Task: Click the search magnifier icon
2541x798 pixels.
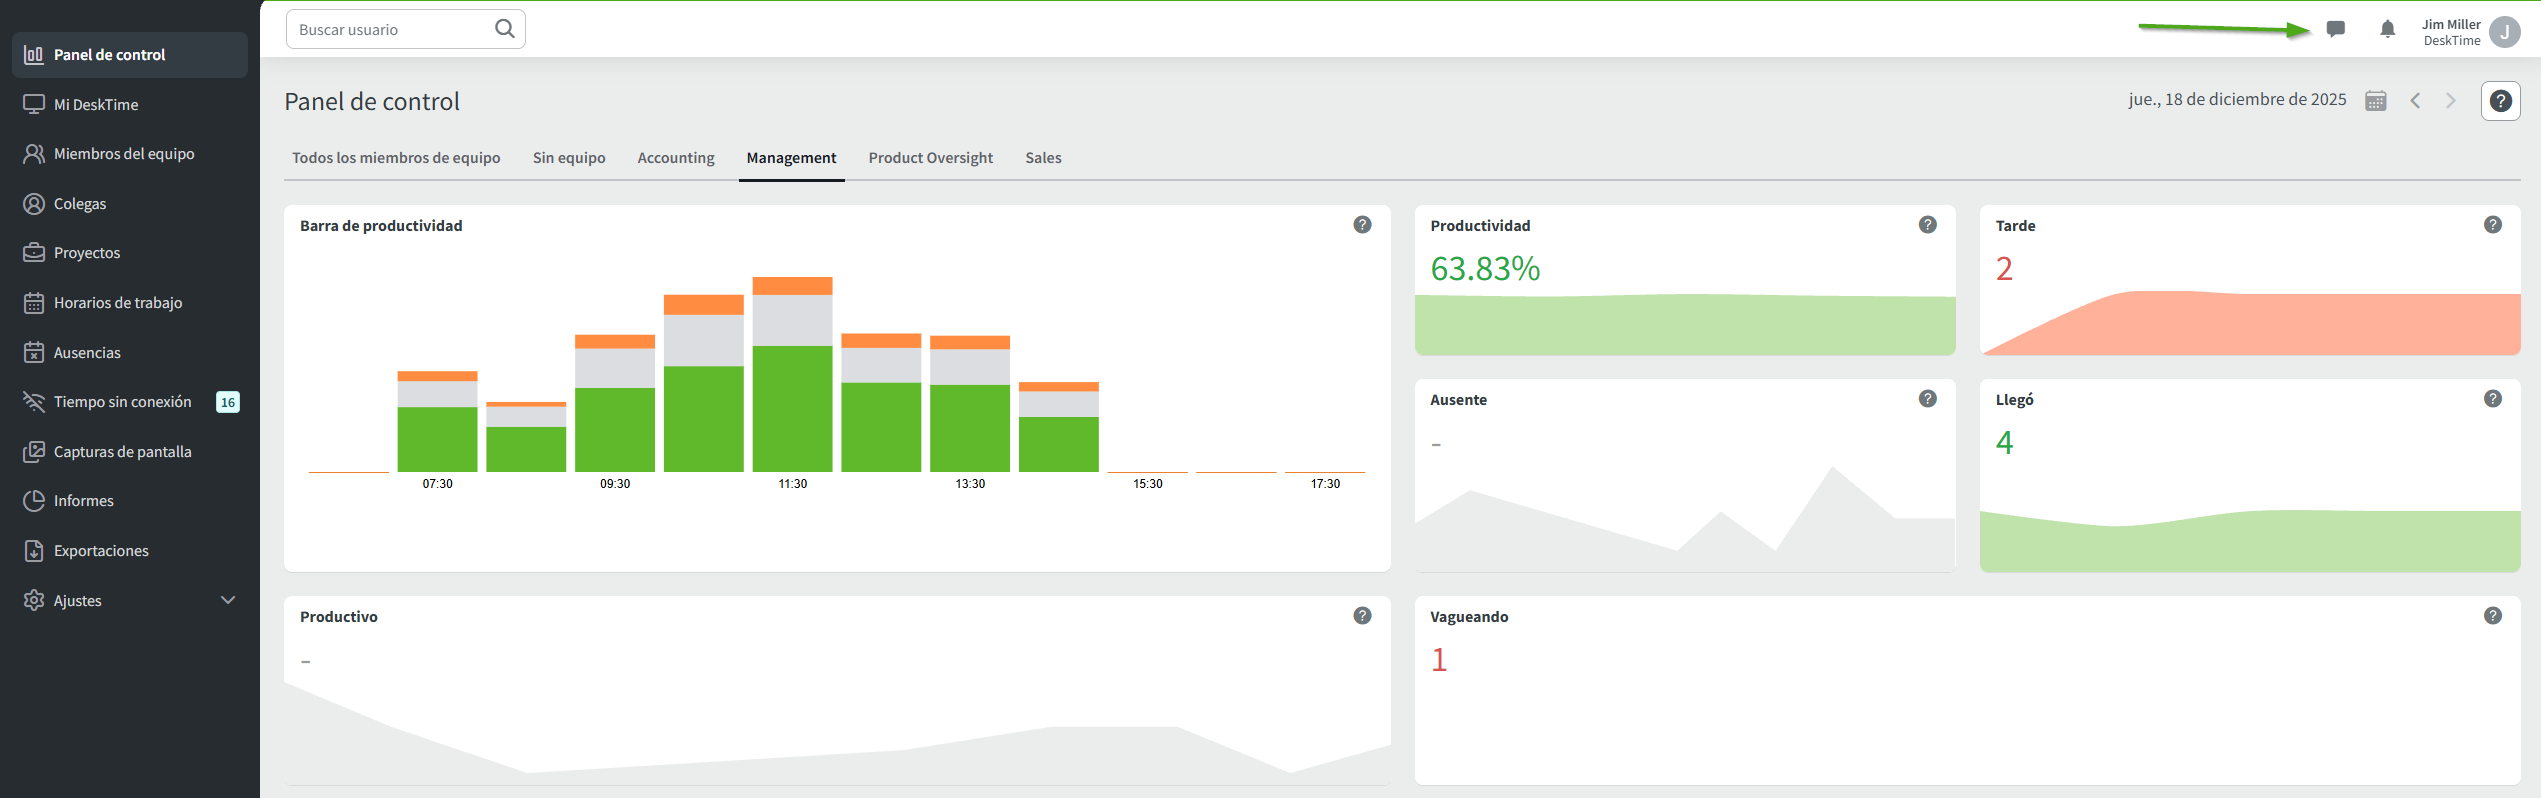Action: point(505,29)
